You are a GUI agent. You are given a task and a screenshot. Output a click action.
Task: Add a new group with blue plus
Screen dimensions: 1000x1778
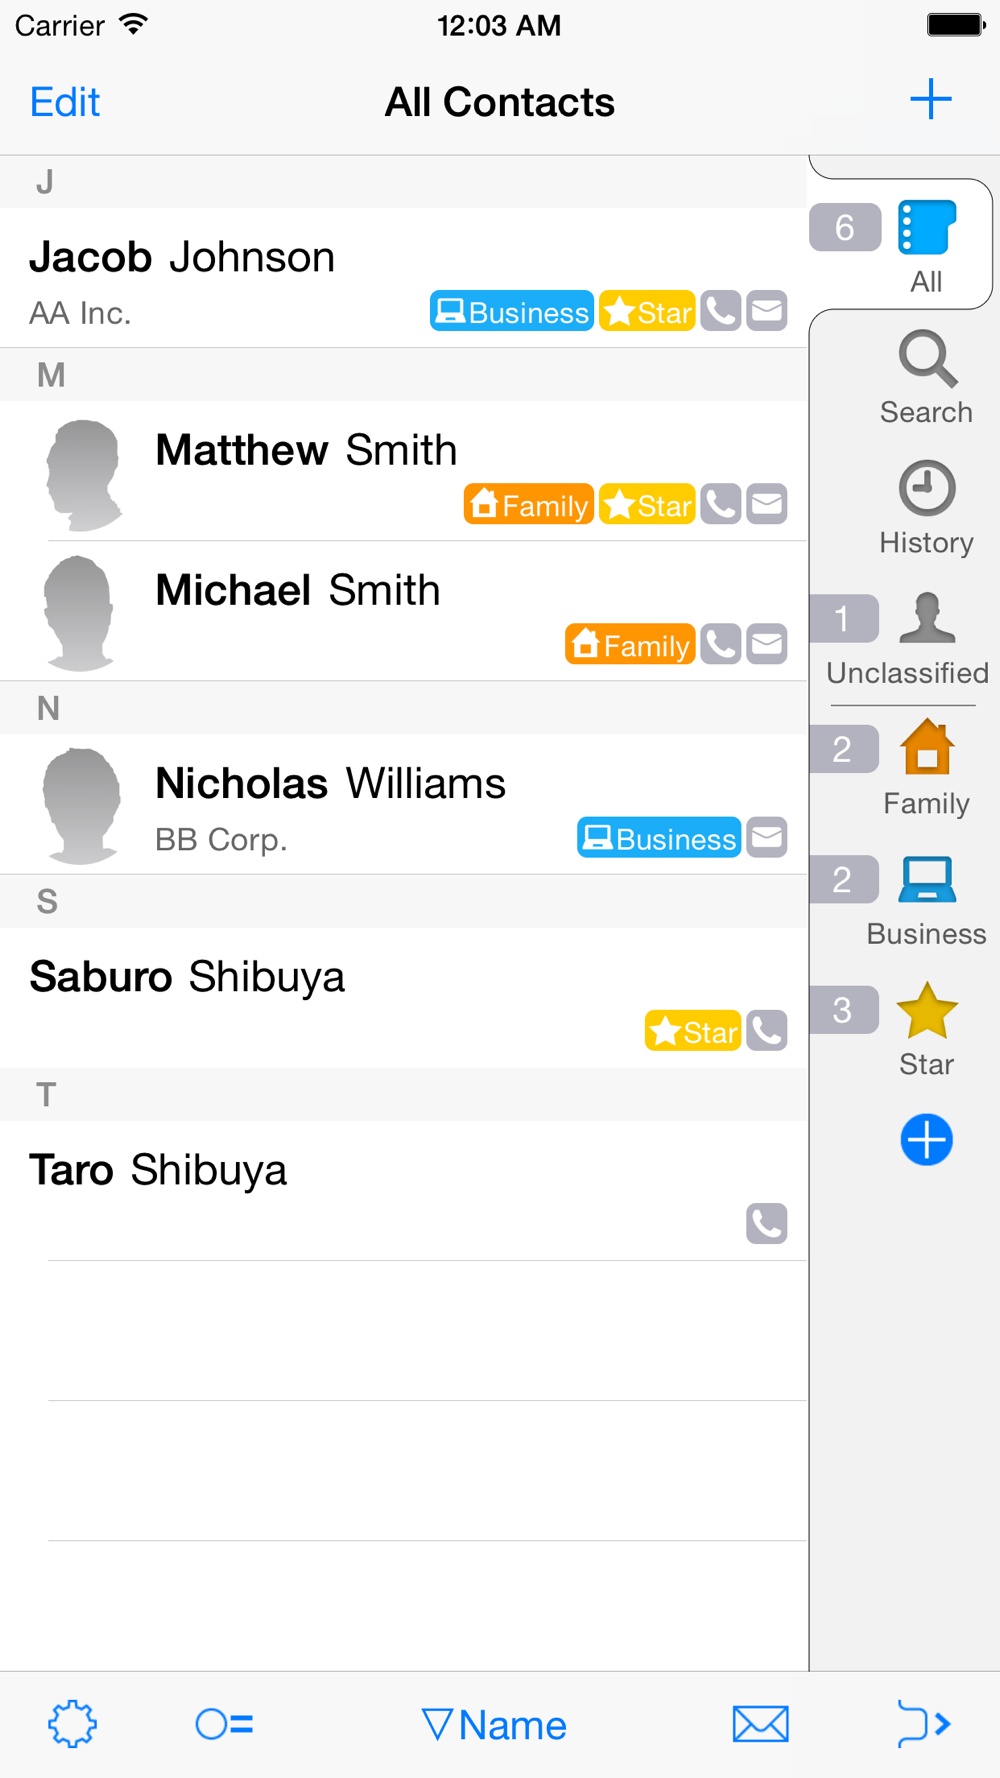pyautogui.click(x=926, y=1140)
